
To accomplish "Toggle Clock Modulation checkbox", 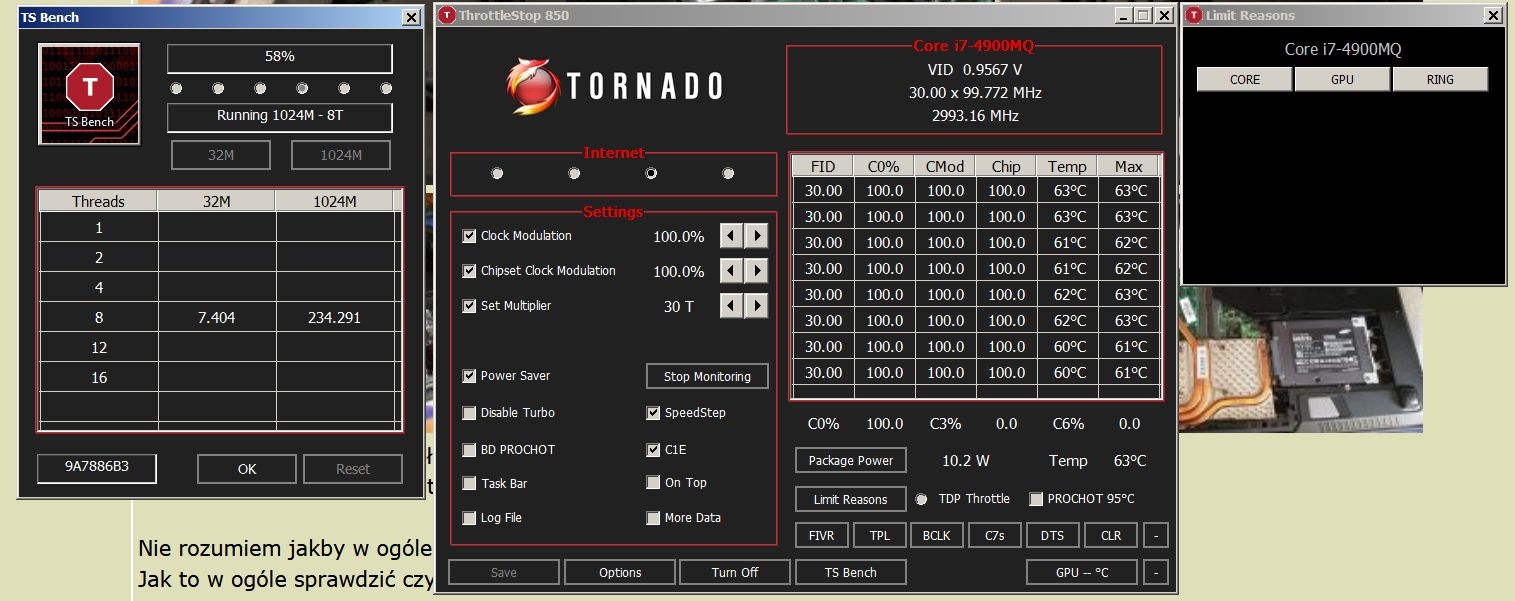I will coord(469,236).
